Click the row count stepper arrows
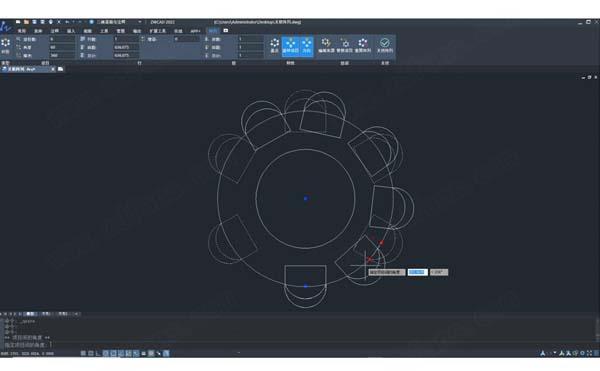 pyautogui.click(x=143, y=39)
